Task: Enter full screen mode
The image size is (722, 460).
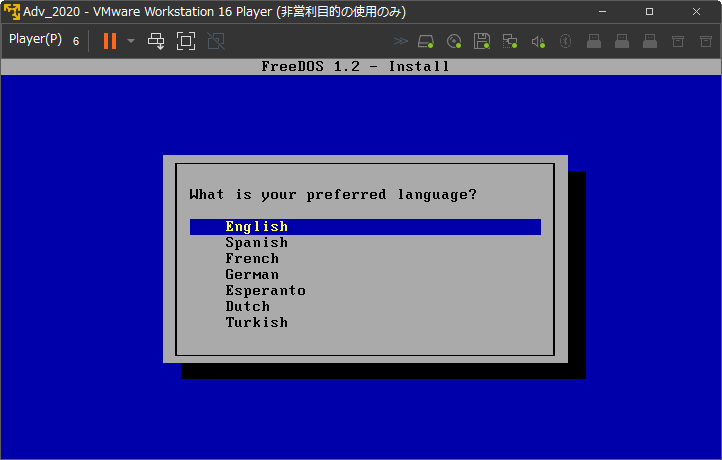Action: 186,41
